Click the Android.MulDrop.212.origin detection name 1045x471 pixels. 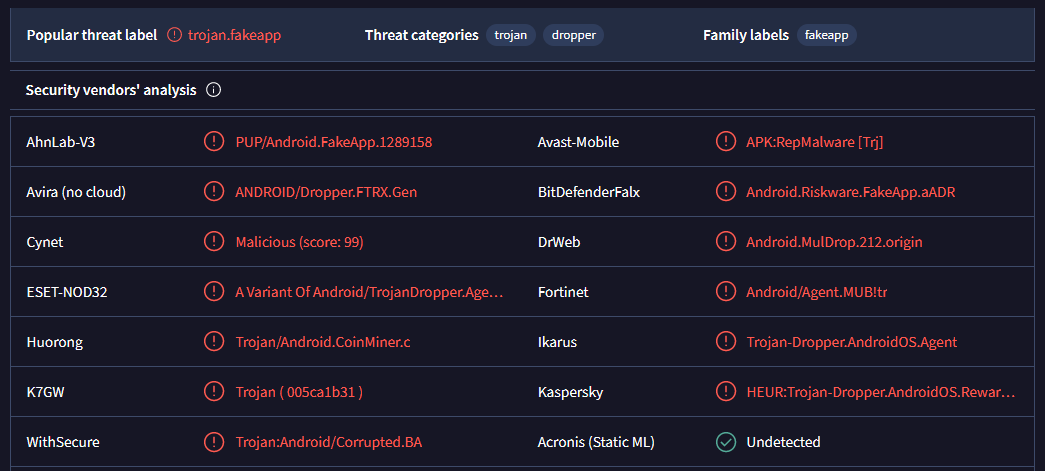click(834, 242)
